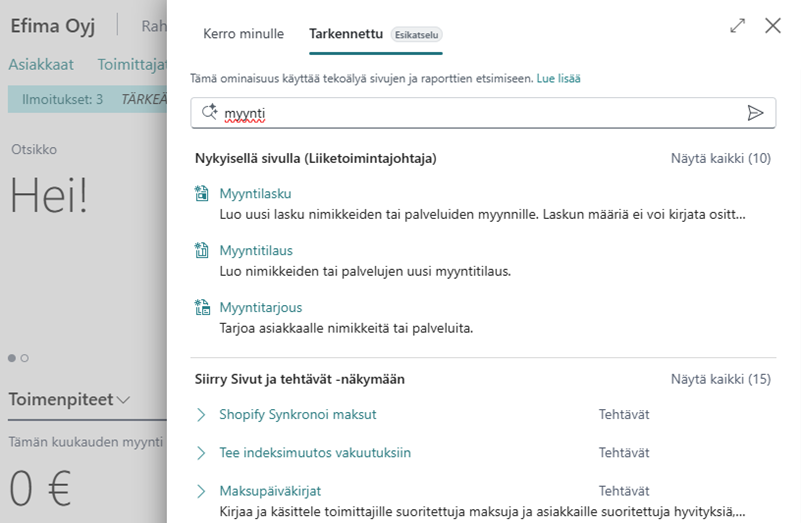This screenshot has height=523, width=801.
Task: Switch to the Kerro minulle tab
Action: [x=243, y=34]
